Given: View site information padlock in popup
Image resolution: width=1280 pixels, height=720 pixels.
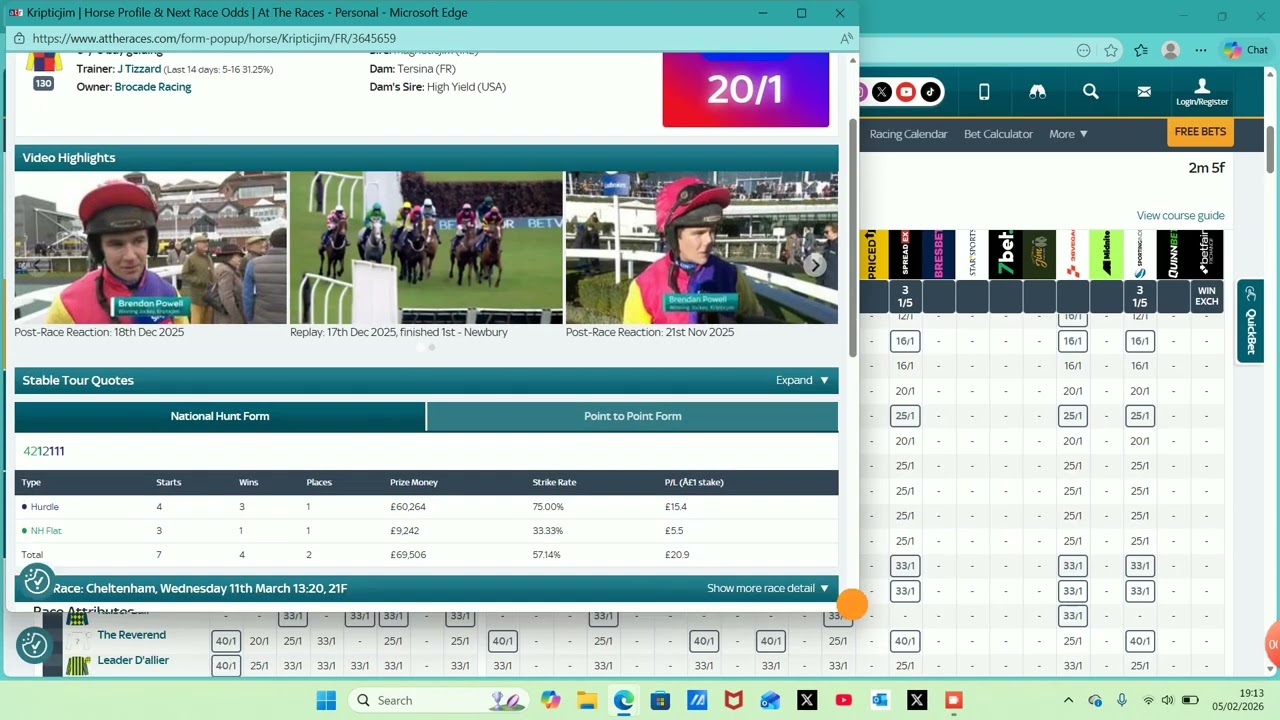Looking at the screenshot, I should click(x=19, y=39).
